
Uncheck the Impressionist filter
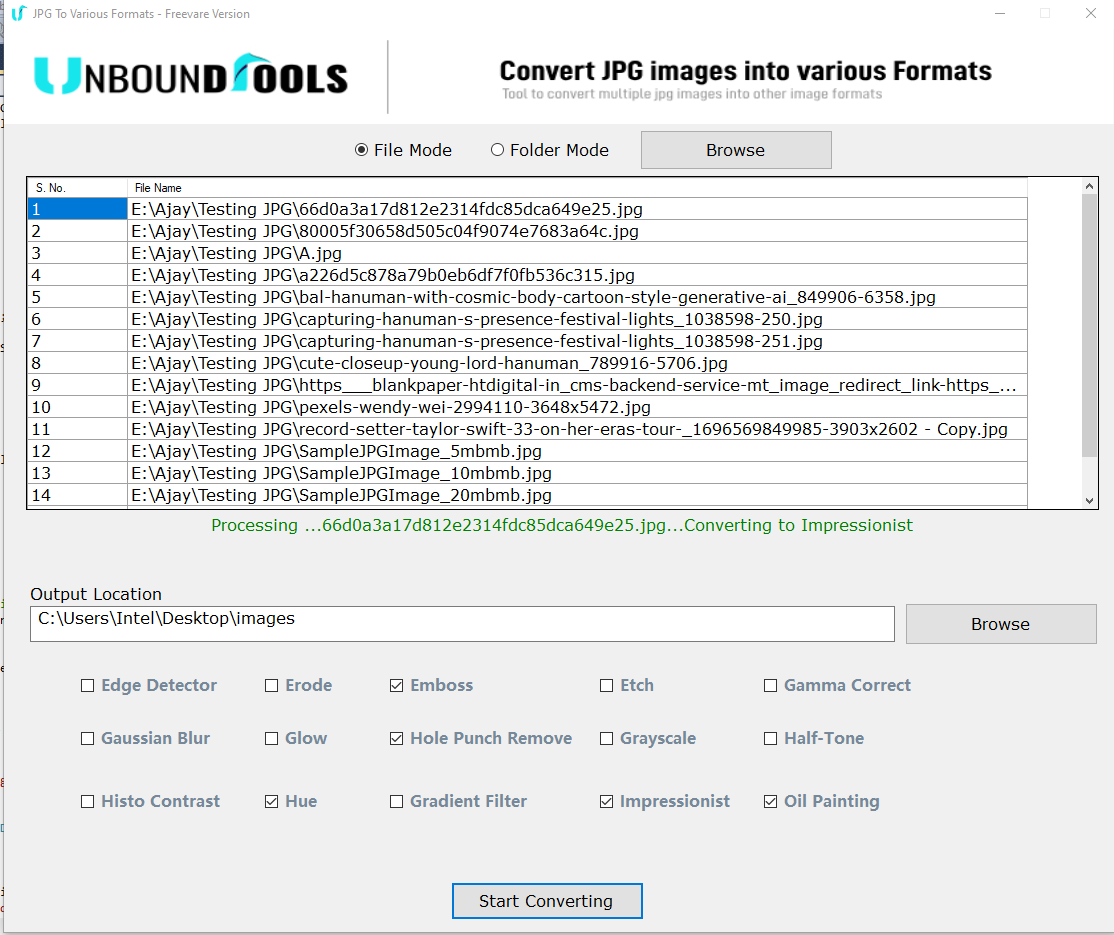(606, 800)
